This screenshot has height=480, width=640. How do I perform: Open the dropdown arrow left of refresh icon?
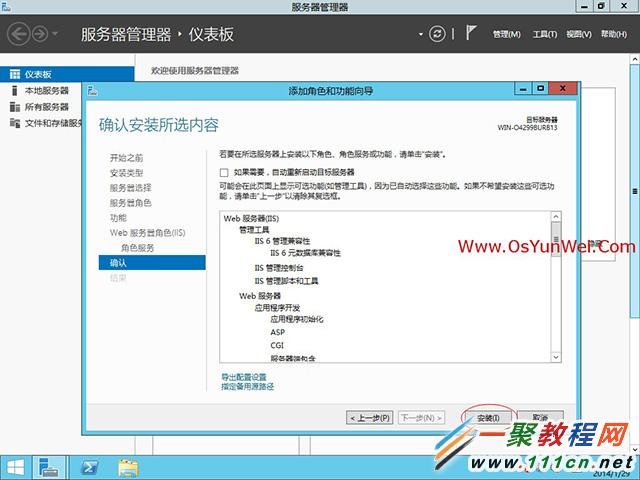click(420, 34)
